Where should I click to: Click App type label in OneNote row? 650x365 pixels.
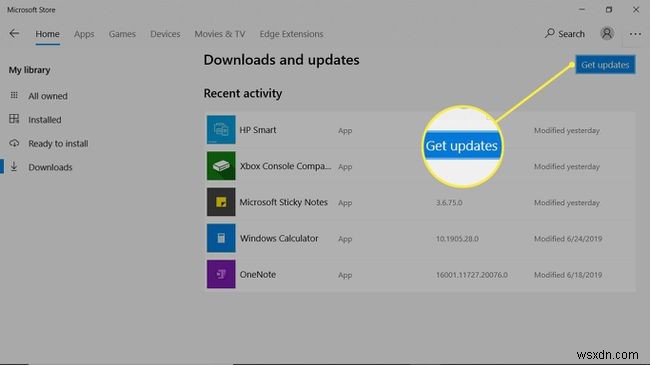[x=345, y=275]
